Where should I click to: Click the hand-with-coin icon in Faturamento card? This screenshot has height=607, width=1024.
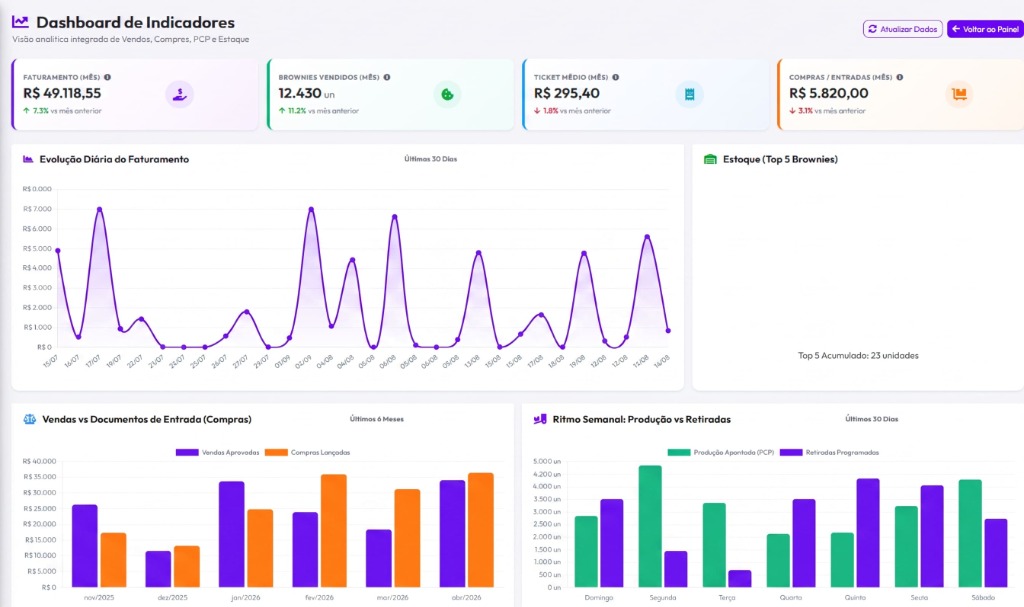point(179,95)
